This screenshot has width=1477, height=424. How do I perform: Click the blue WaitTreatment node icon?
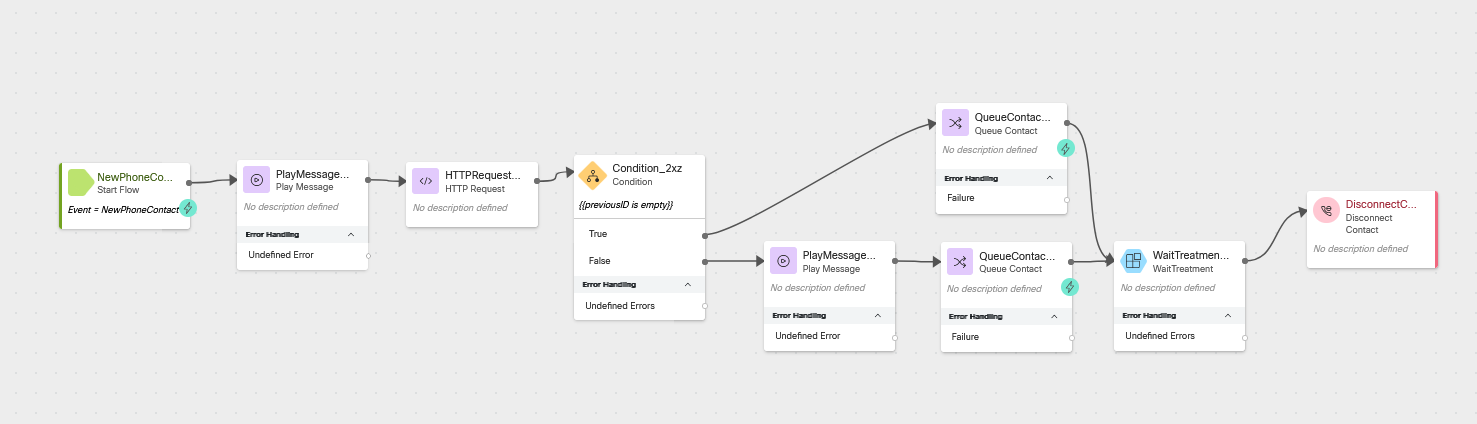[x=1133, y=261]
